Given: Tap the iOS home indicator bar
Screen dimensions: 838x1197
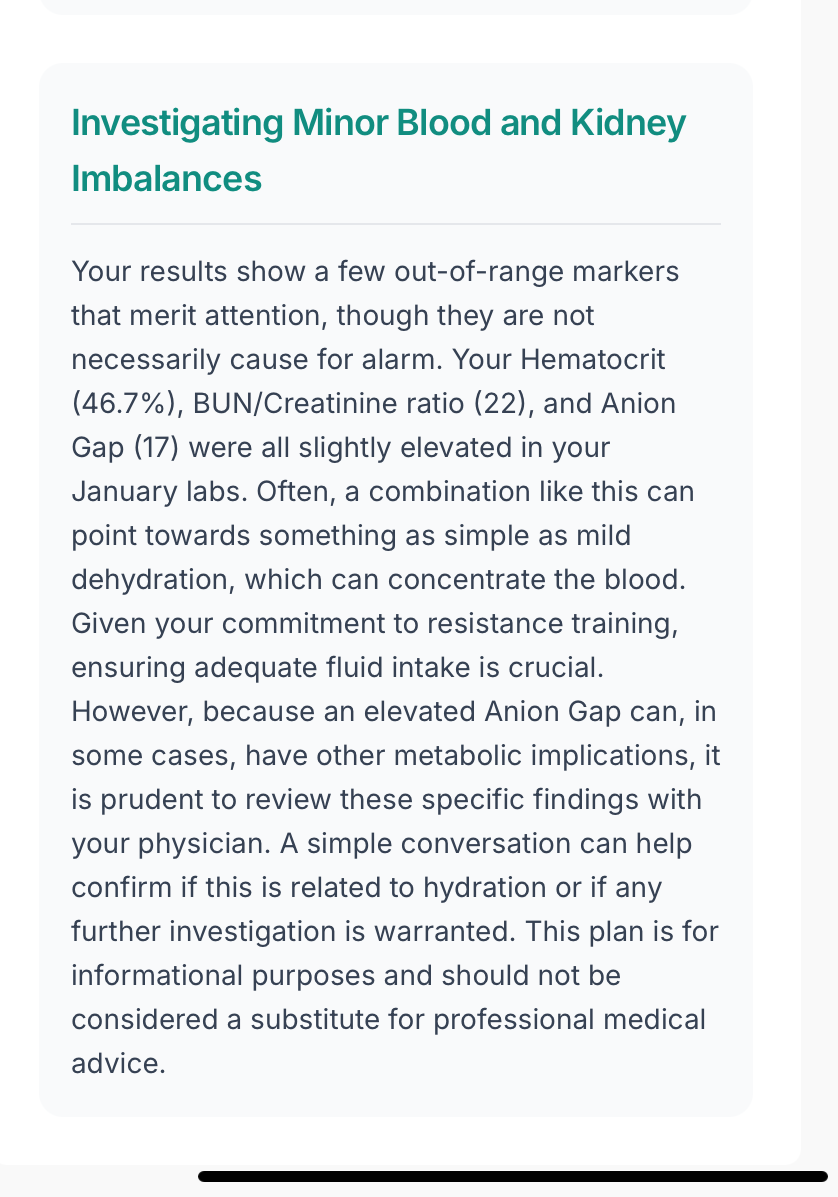Looking at the screenshot, I should point(513,1176).
